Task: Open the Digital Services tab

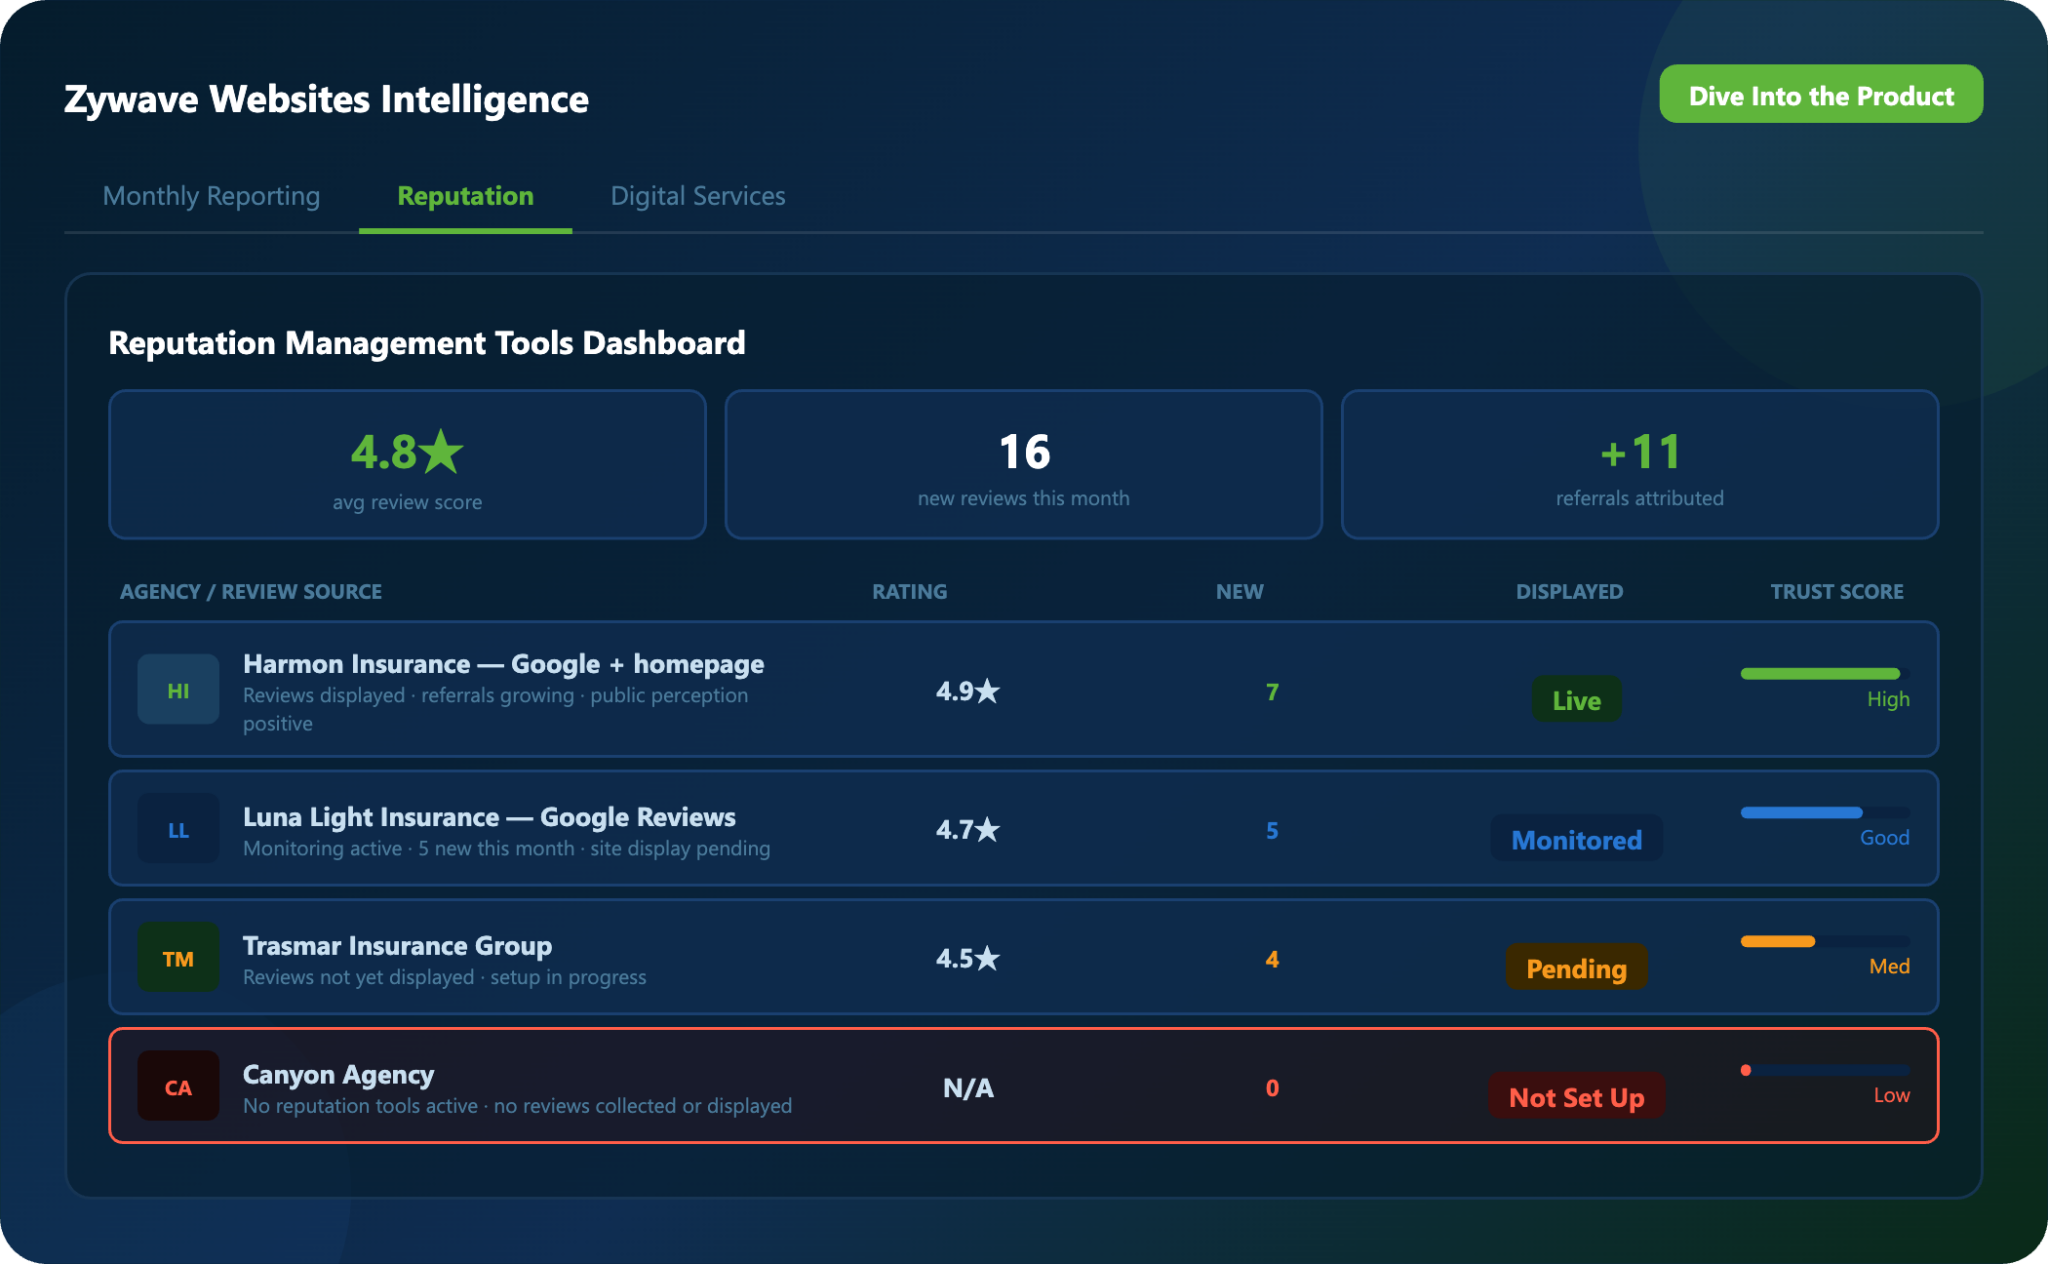Action: 698,196
